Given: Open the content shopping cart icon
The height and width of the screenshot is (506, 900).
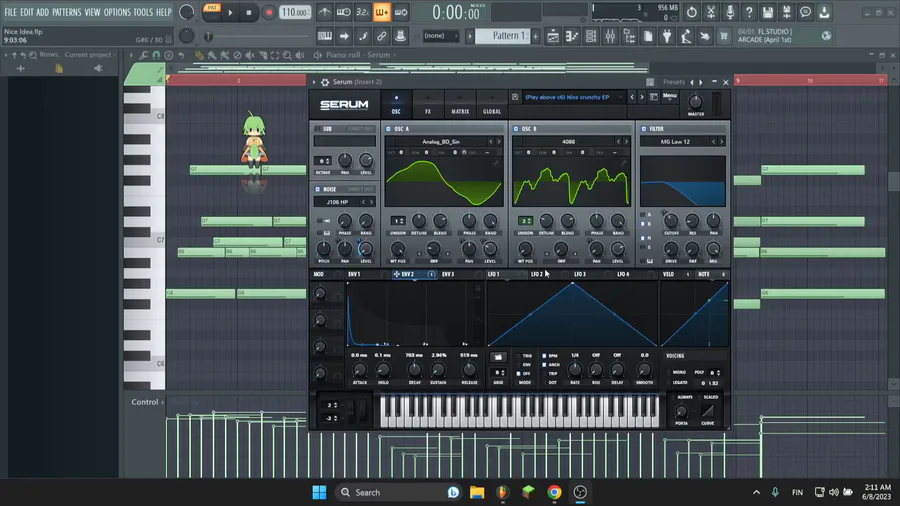Looking at the screenshot, I should [723, 36].
